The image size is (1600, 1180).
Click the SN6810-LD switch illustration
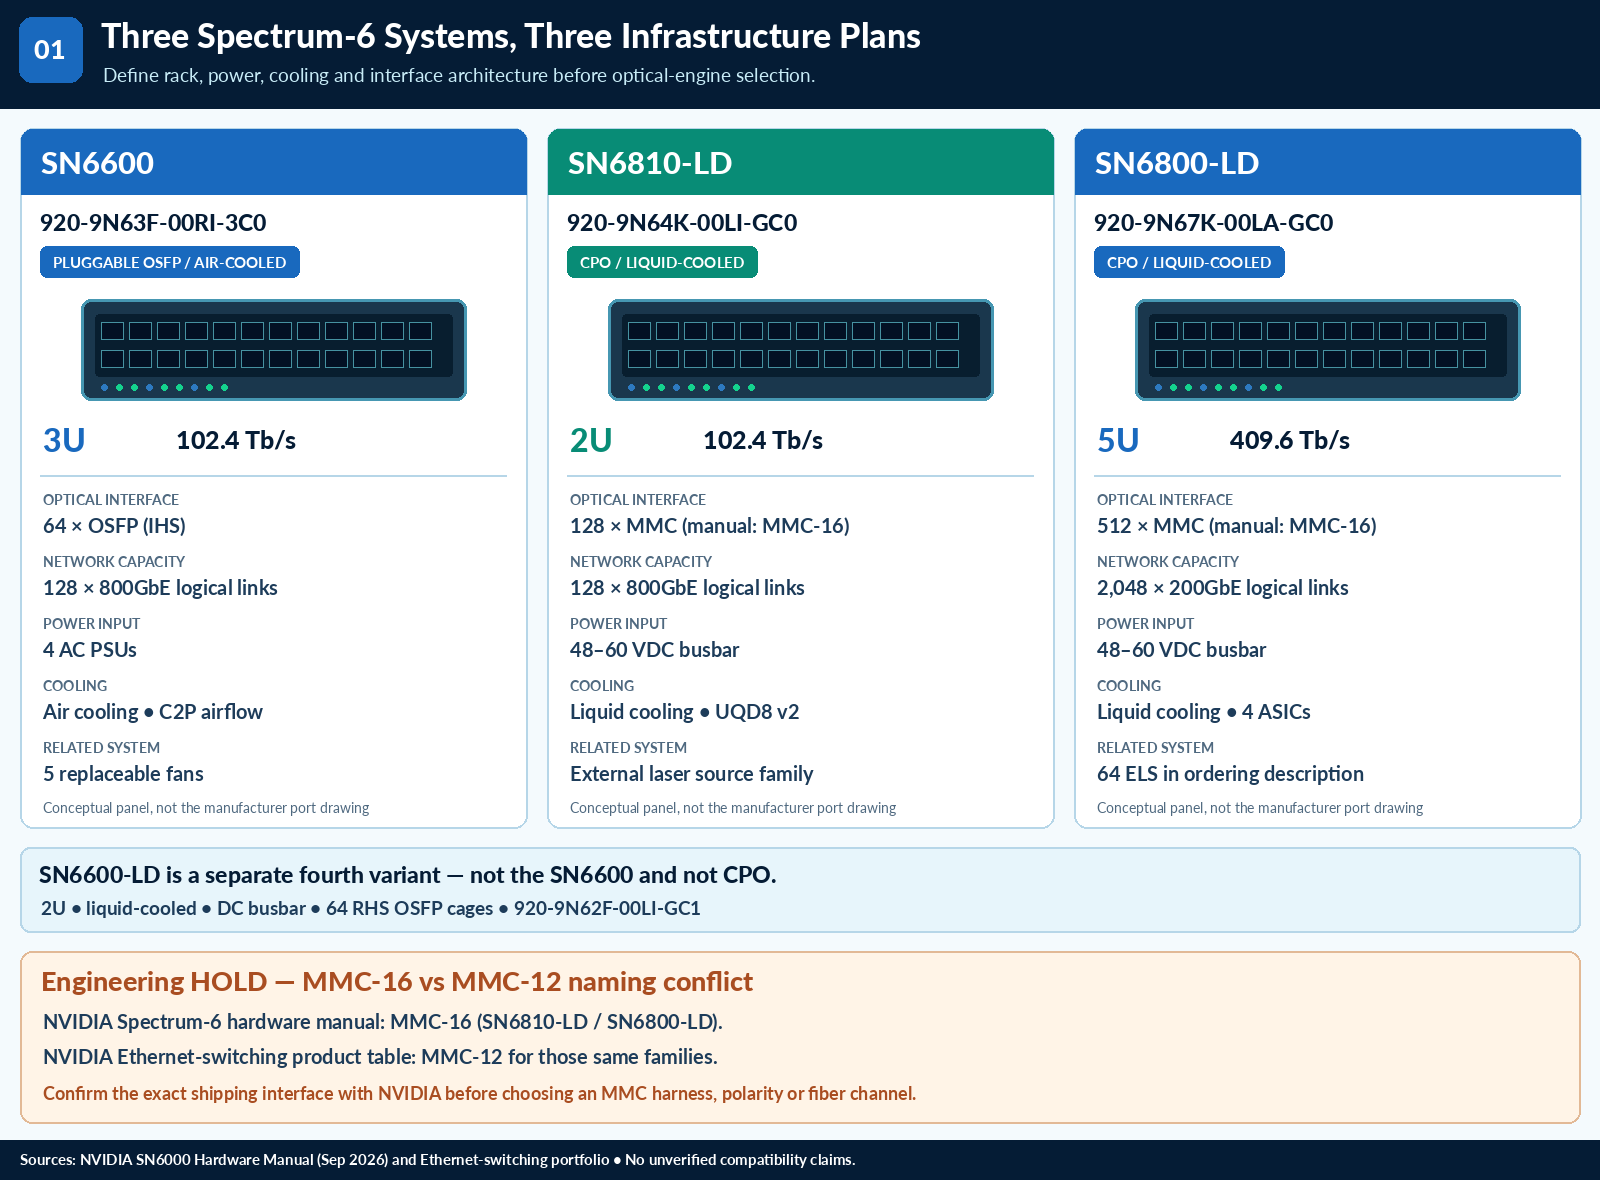click(x=801, y=350)
